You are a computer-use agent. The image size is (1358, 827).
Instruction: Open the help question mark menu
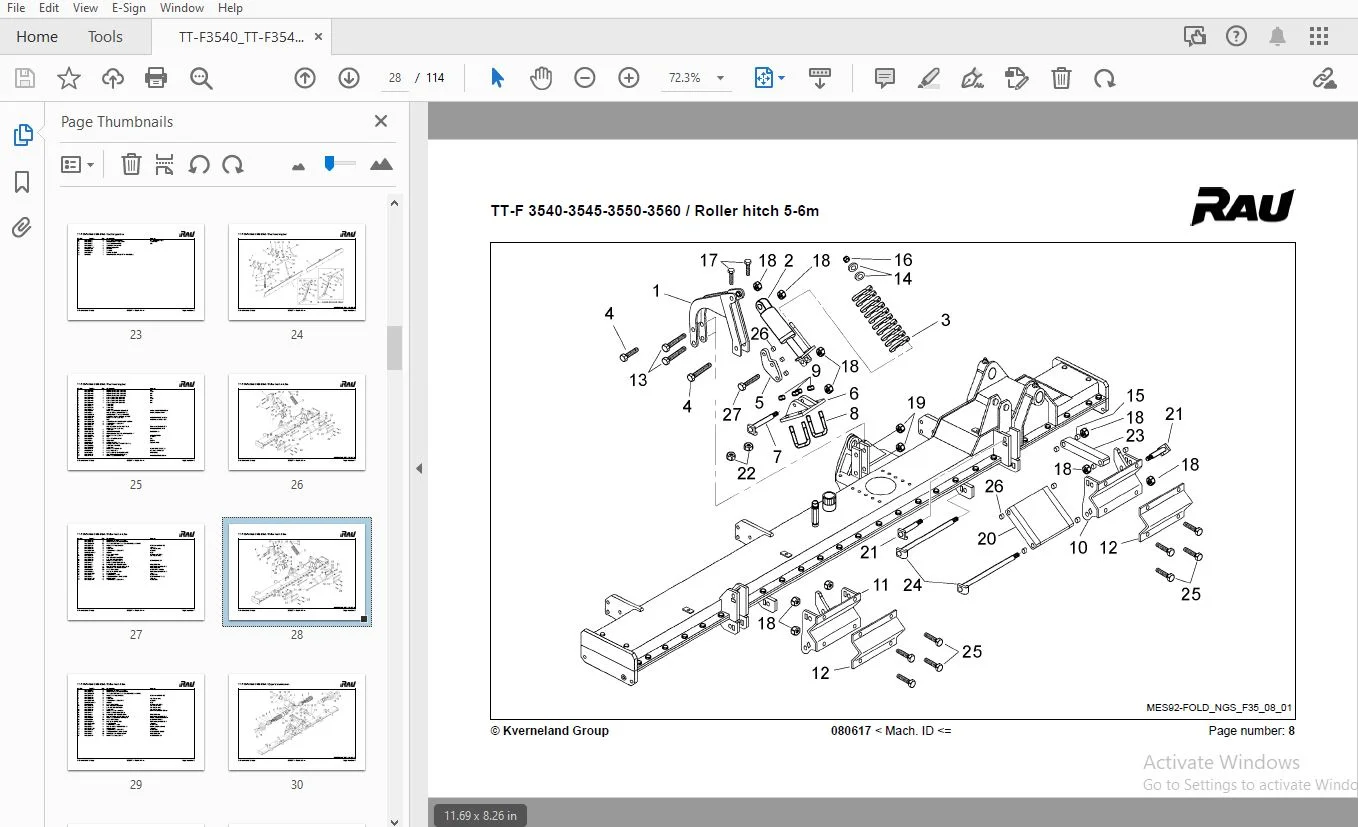click(x=1236, y=36)
